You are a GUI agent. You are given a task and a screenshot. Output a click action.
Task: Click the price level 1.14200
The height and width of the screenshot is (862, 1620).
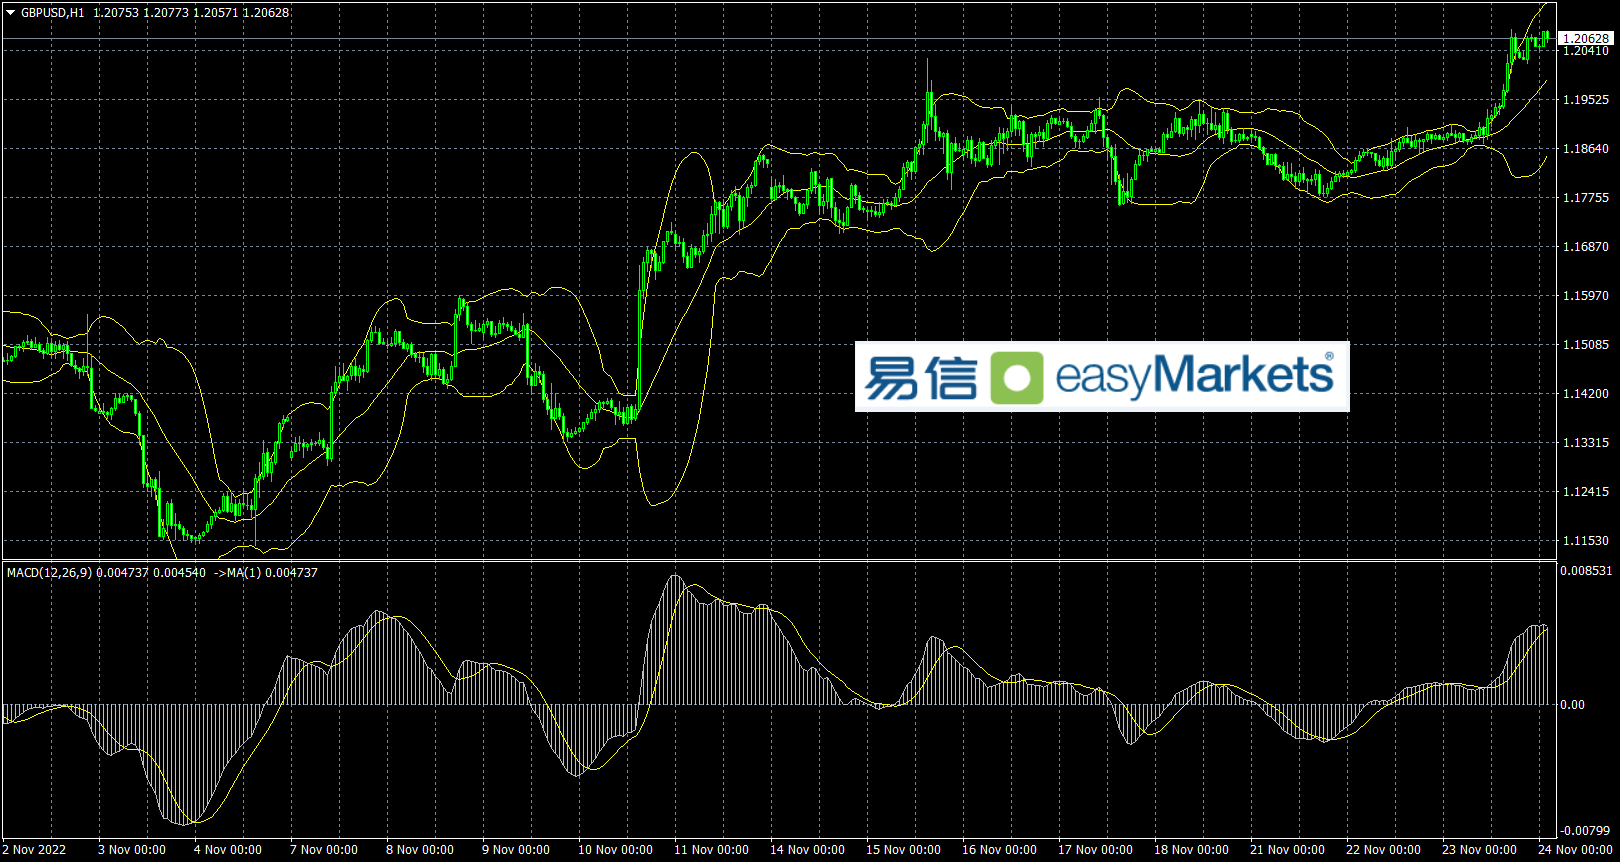1586,394
